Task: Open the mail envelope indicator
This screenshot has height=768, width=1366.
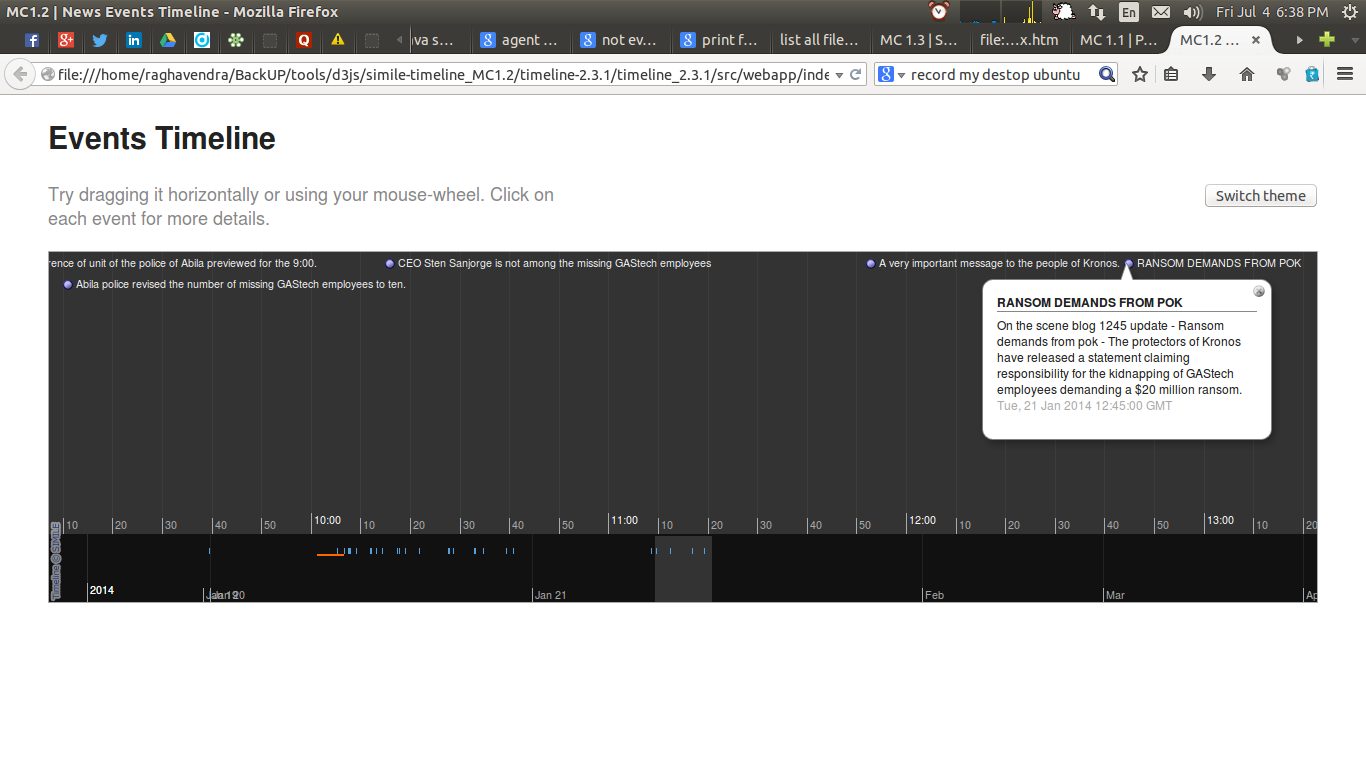Action: click(x=1161, y=12)
